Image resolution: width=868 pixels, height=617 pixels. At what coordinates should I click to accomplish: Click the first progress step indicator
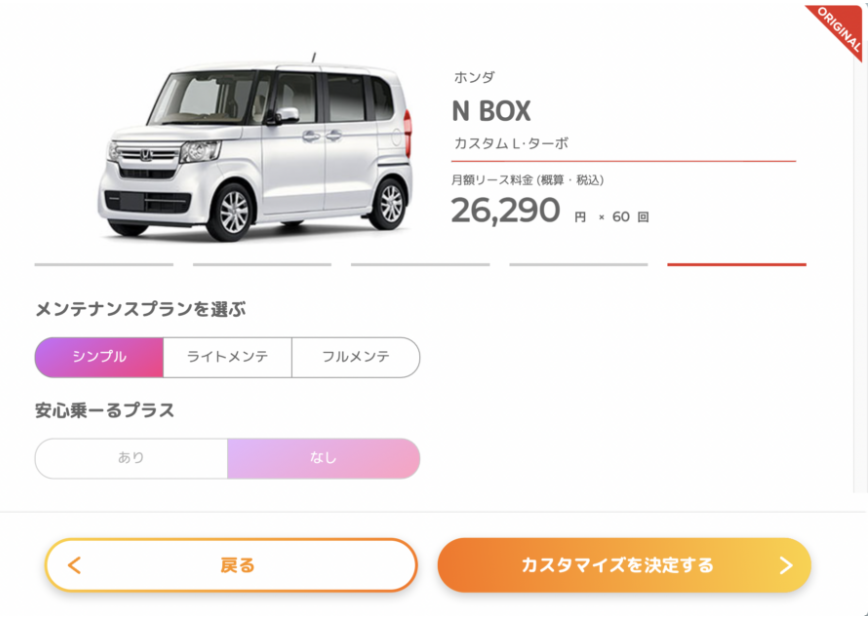(x=104, y=265)
